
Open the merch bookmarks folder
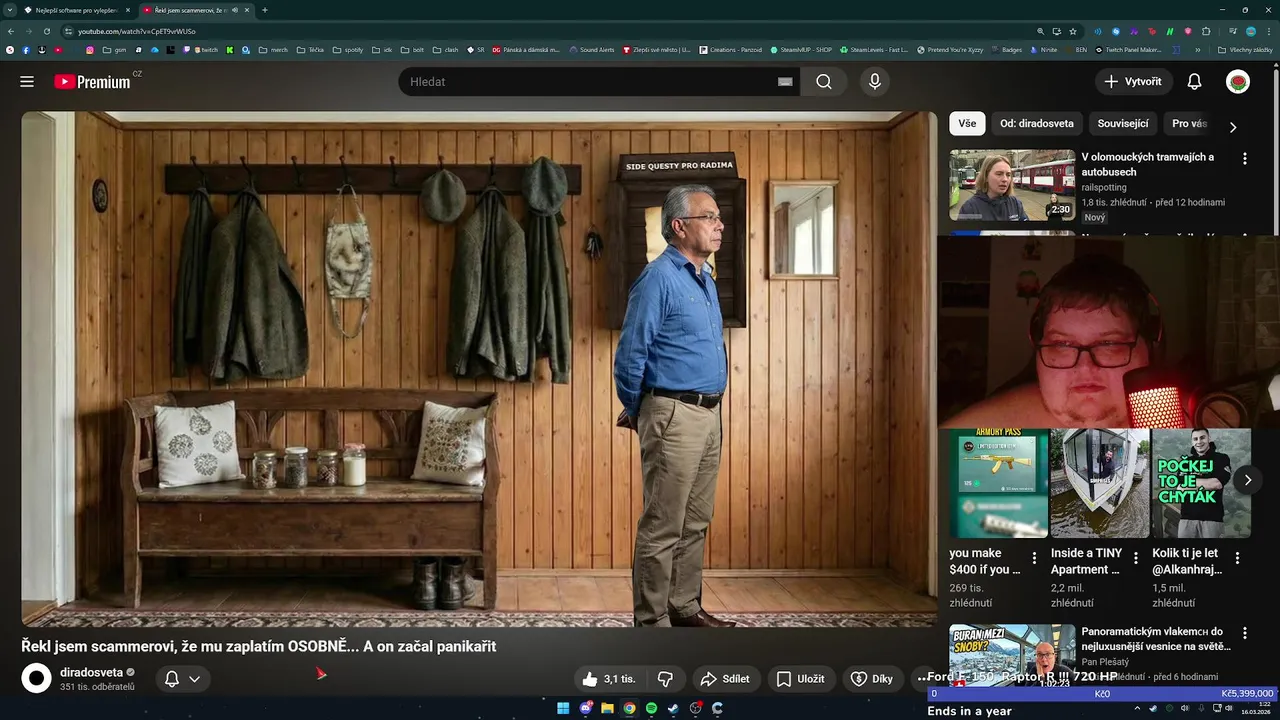(x=273, y=49)
